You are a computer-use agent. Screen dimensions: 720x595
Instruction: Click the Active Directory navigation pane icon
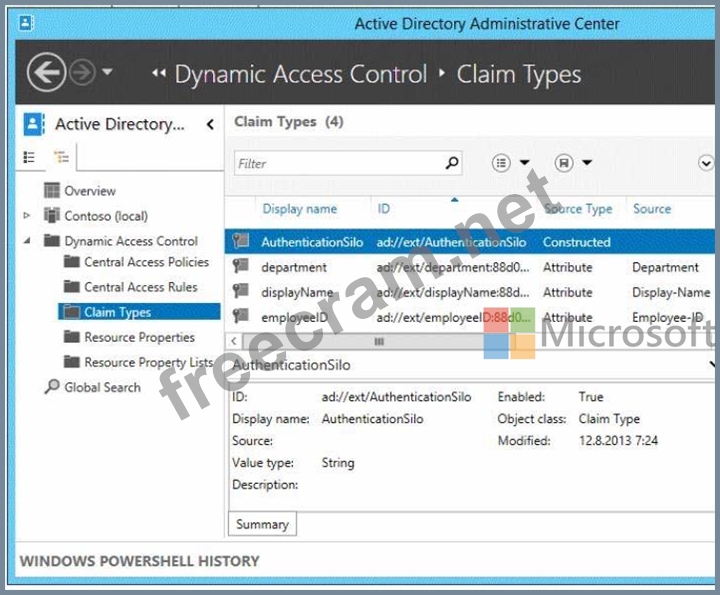tap(34, 124)
